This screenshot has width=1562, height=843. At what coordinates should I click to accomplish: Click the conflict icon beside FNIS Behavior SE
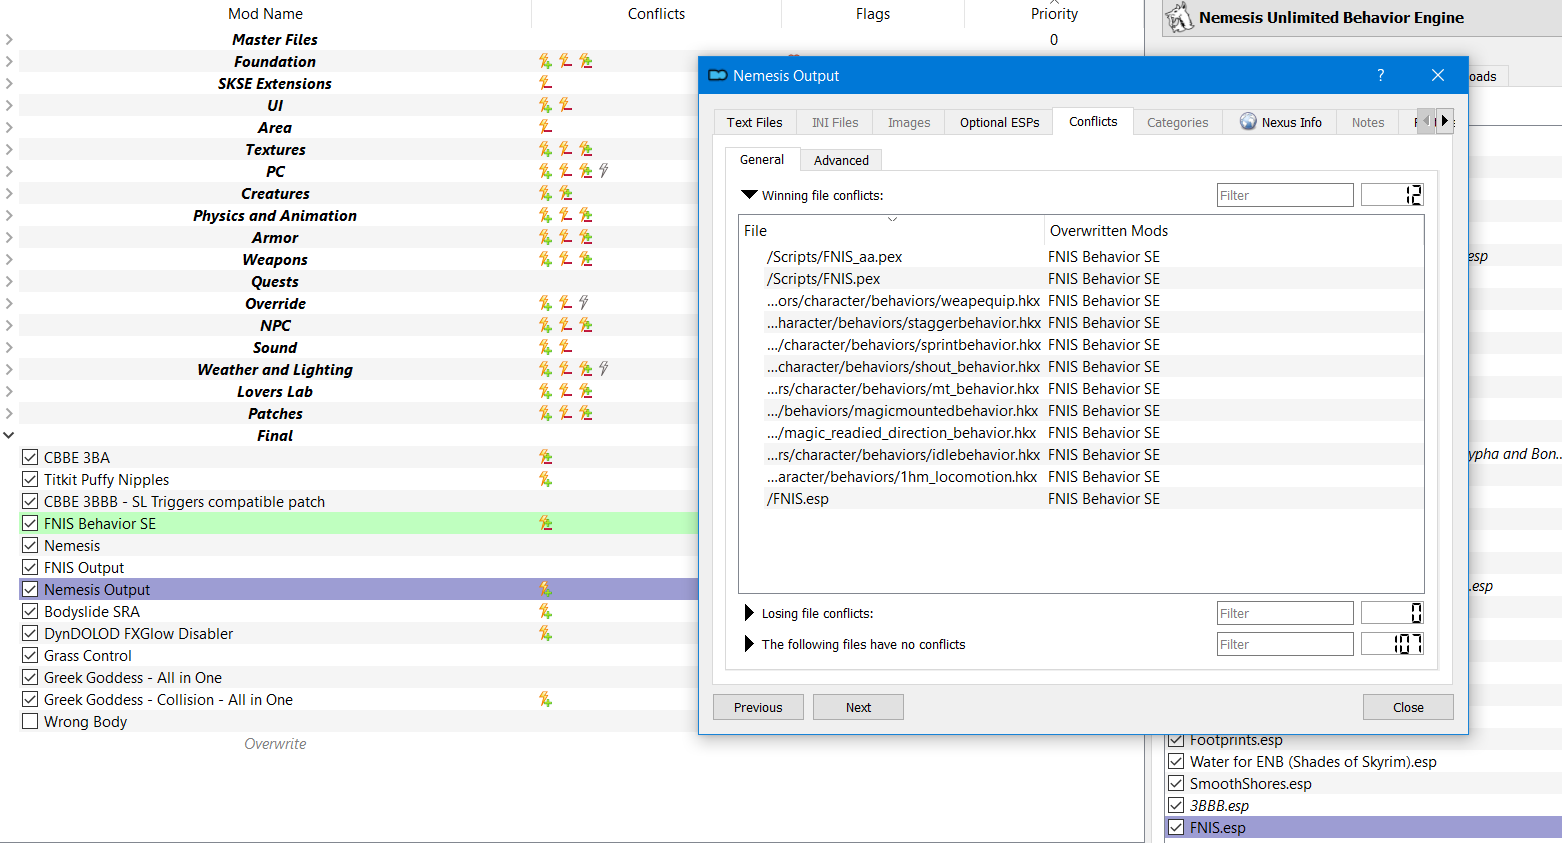[545, 523]
